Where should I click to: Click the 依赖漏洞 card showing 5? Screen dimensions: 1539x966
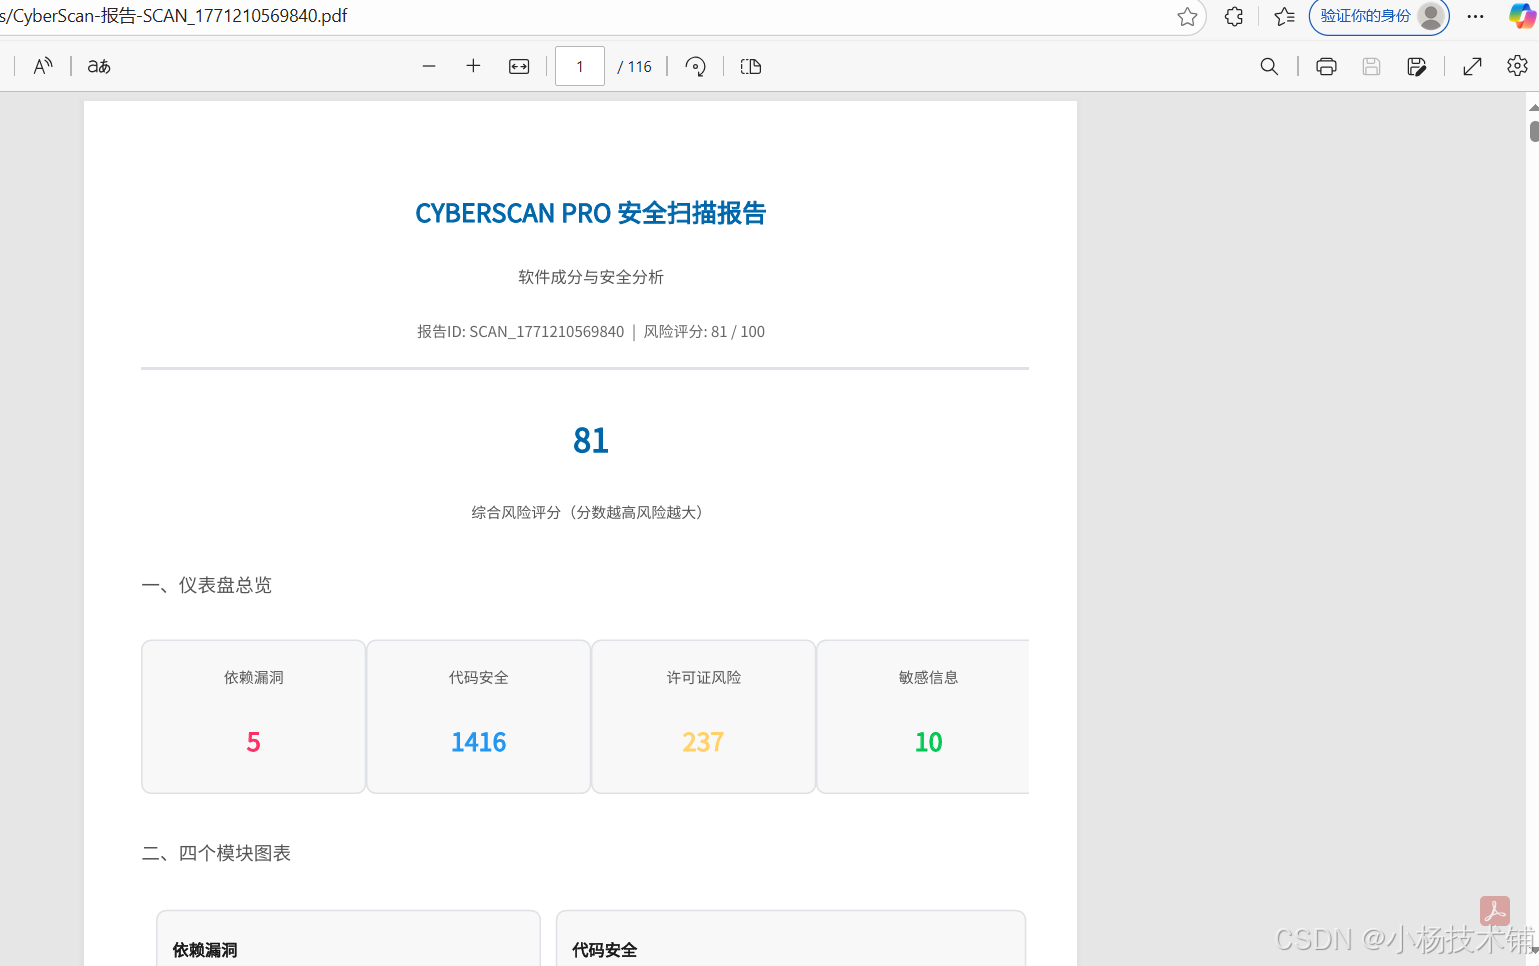pos(253,716)
